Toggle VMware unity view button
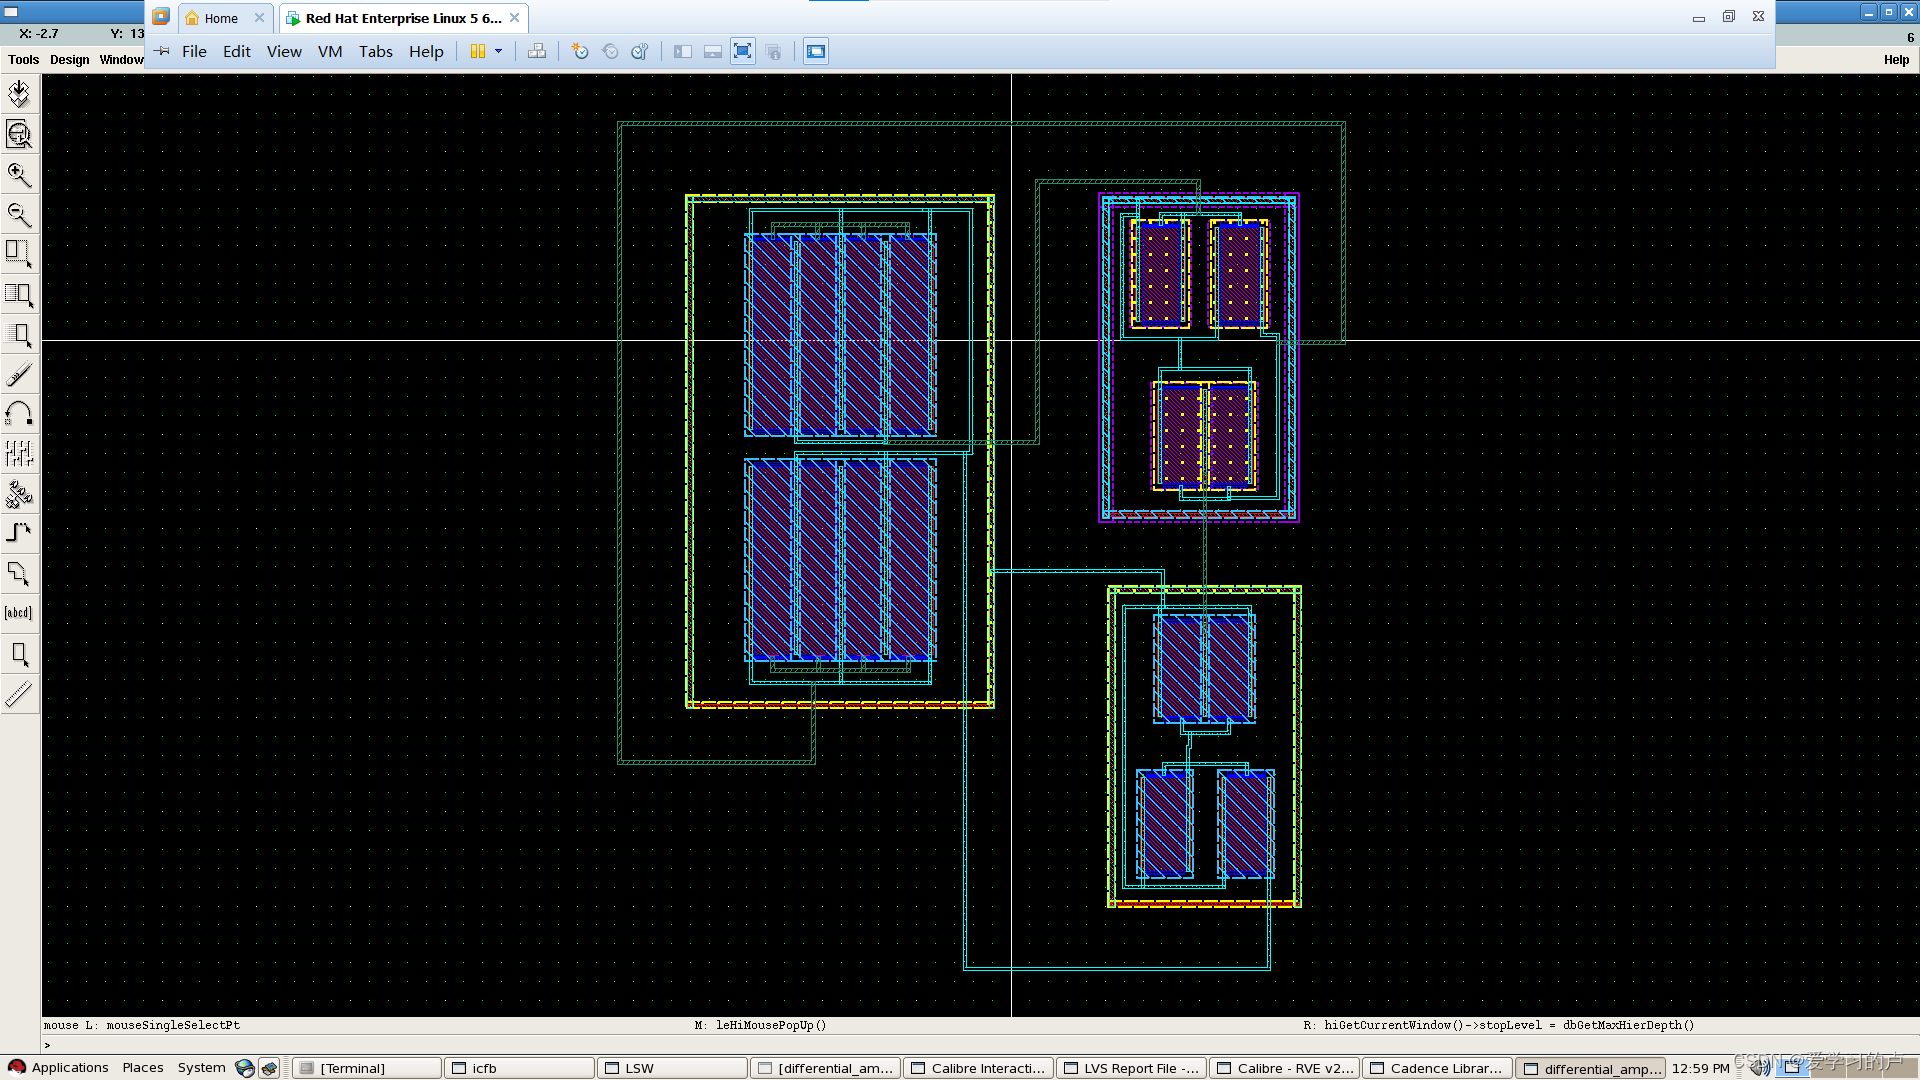The height and width of the screenshot is (1080, 1920). (773, 51)
